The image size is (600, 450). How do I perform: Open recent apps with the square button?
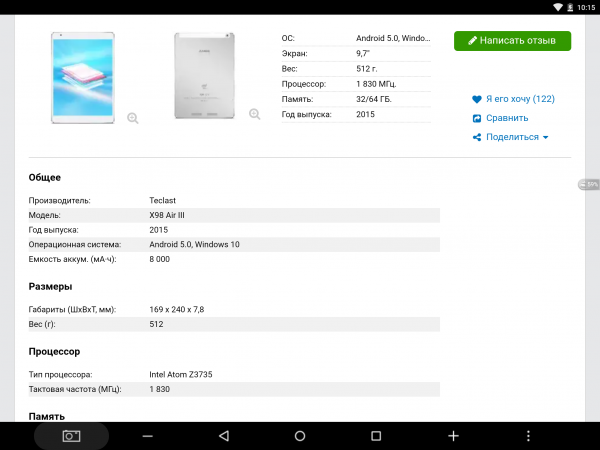coord(376,436)
